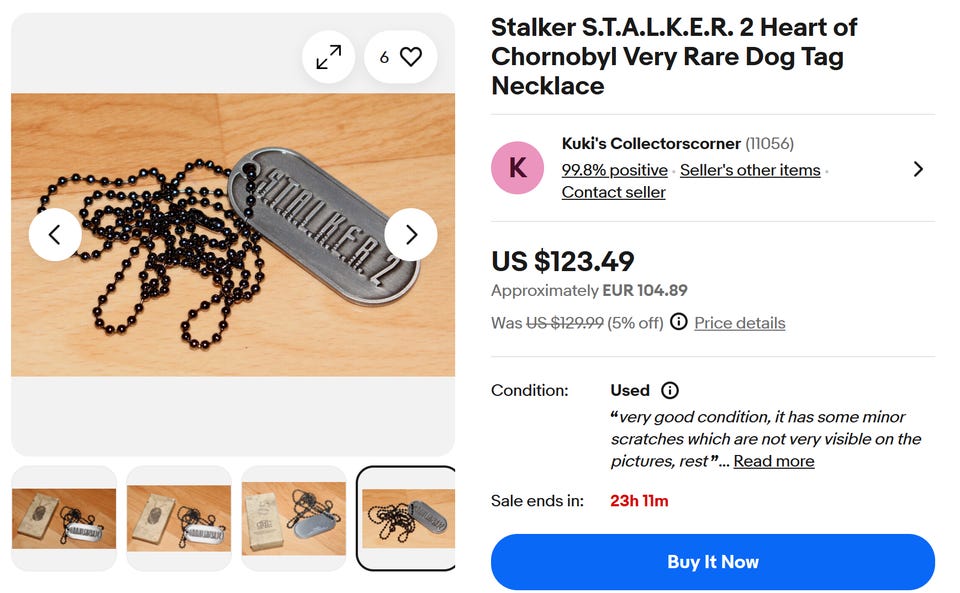The width and height of the screenshot is (960, 593).
Task: Show info icon next to Used condition
Action: click(x=670, y=390)
